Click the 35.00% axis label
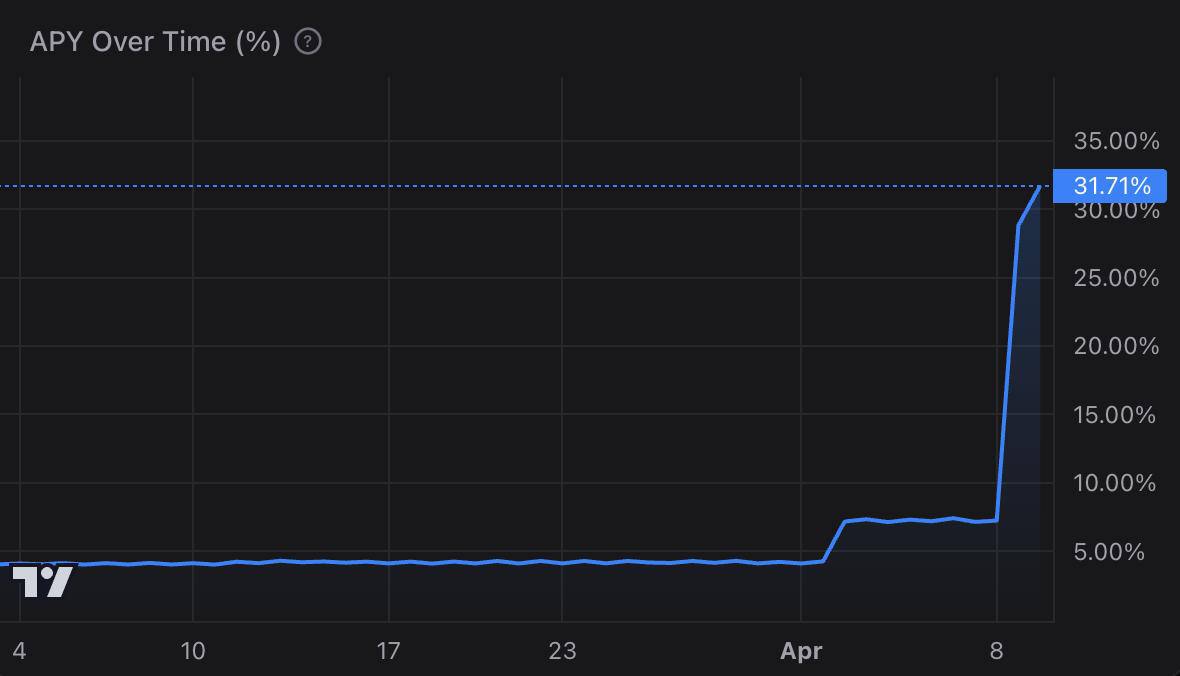Screen dimensions: 1180x676 tap(1116, 141)
